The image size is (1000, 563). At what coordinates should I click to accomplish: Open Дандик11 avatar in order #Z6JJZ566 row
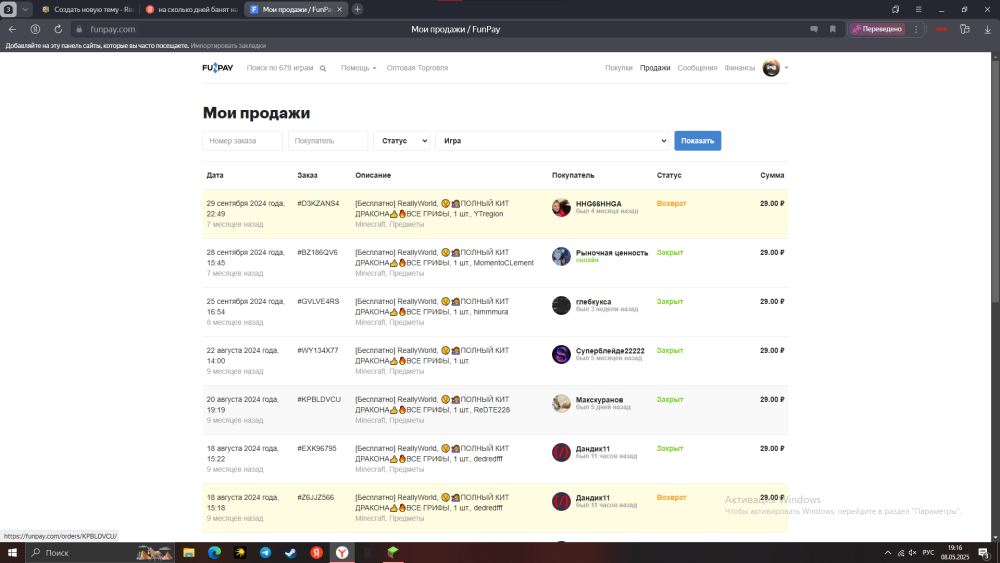(x=561, y=502)
